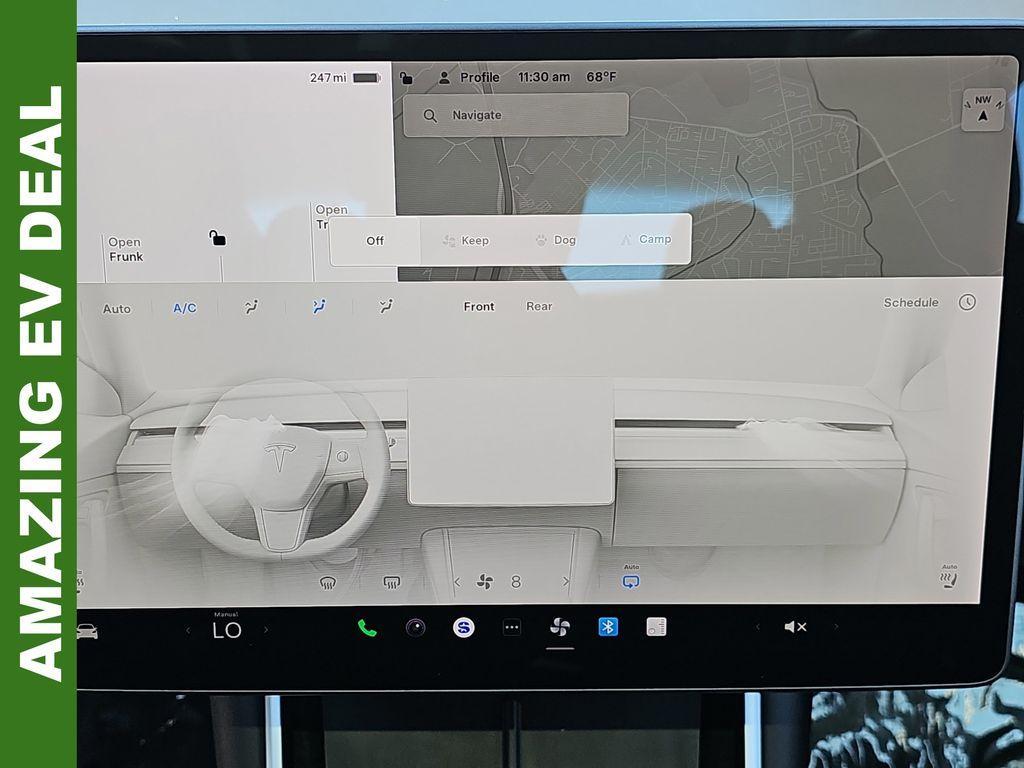Viewport: 1024px width, 768px height.
Task: Raise the LO temperature with right chevron
Action: click(266, 630)
